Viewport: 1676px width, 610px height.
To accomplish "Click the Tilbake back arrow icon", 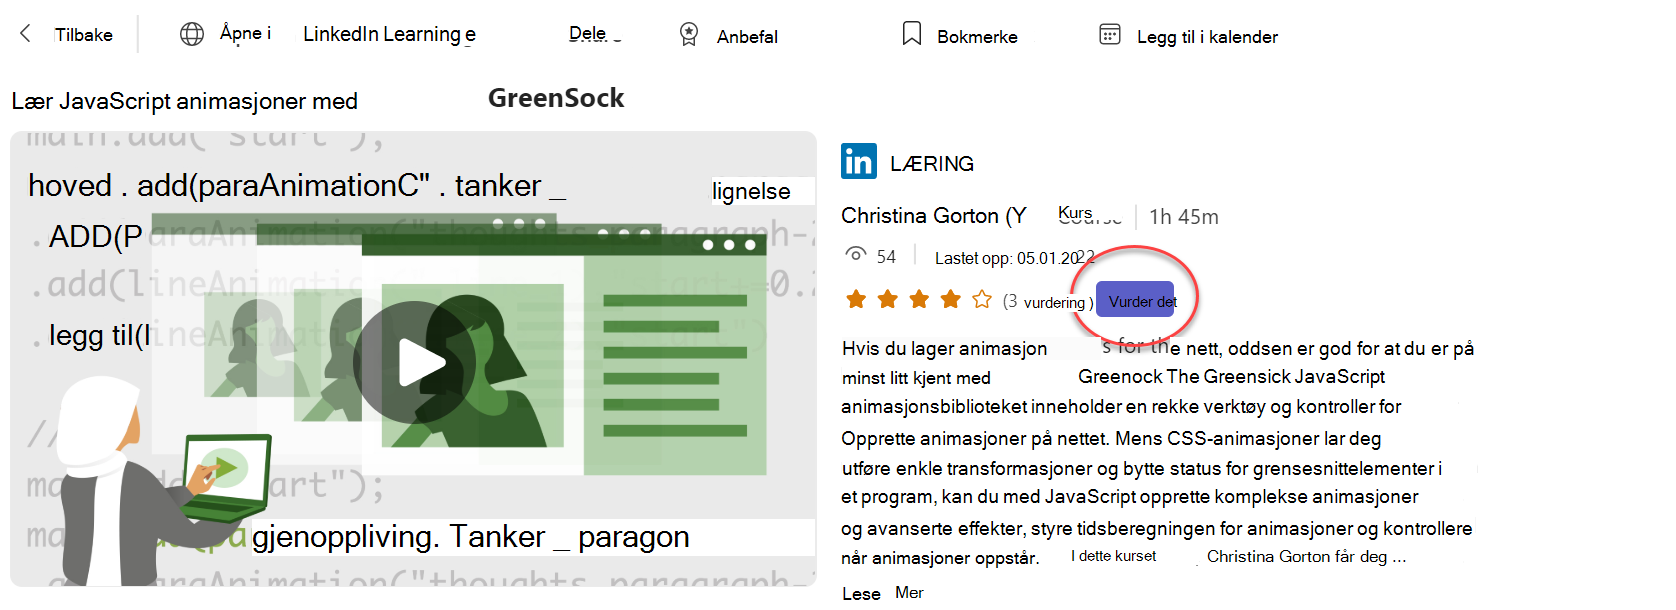I will [25, 33].
